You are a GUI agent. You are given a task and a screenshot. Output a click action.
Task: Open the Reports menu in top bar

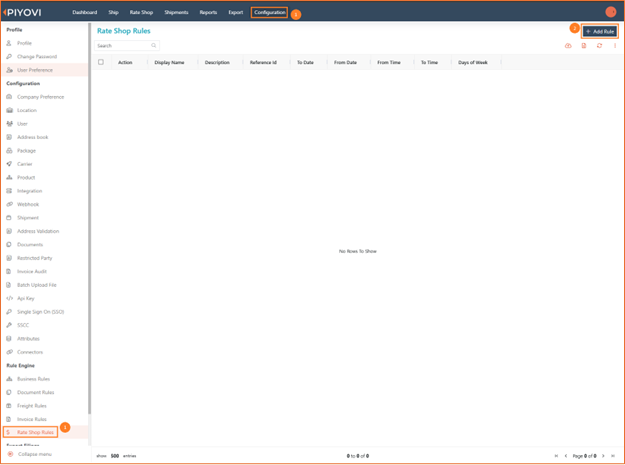(208, 13)
